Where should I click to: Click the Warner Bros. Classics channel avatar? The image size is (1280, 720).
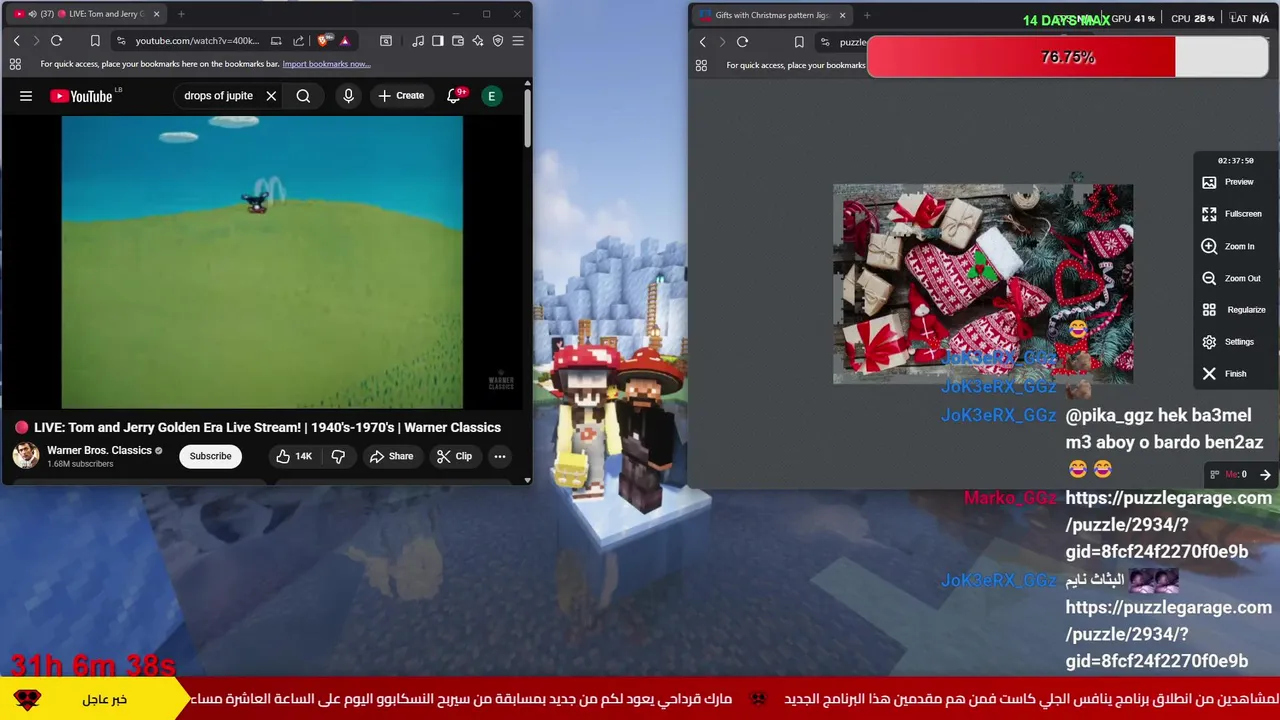pyautogui.click(x=26, y=455)
